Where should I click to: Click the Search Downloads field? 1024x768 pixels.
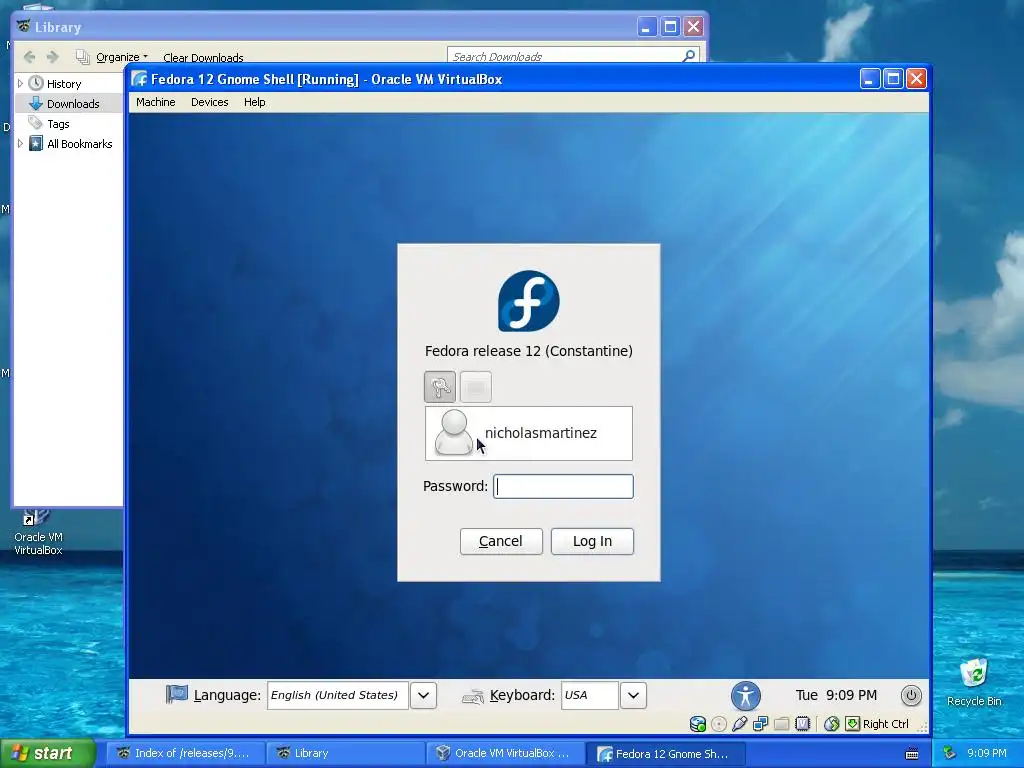click(x=573, y=56)
